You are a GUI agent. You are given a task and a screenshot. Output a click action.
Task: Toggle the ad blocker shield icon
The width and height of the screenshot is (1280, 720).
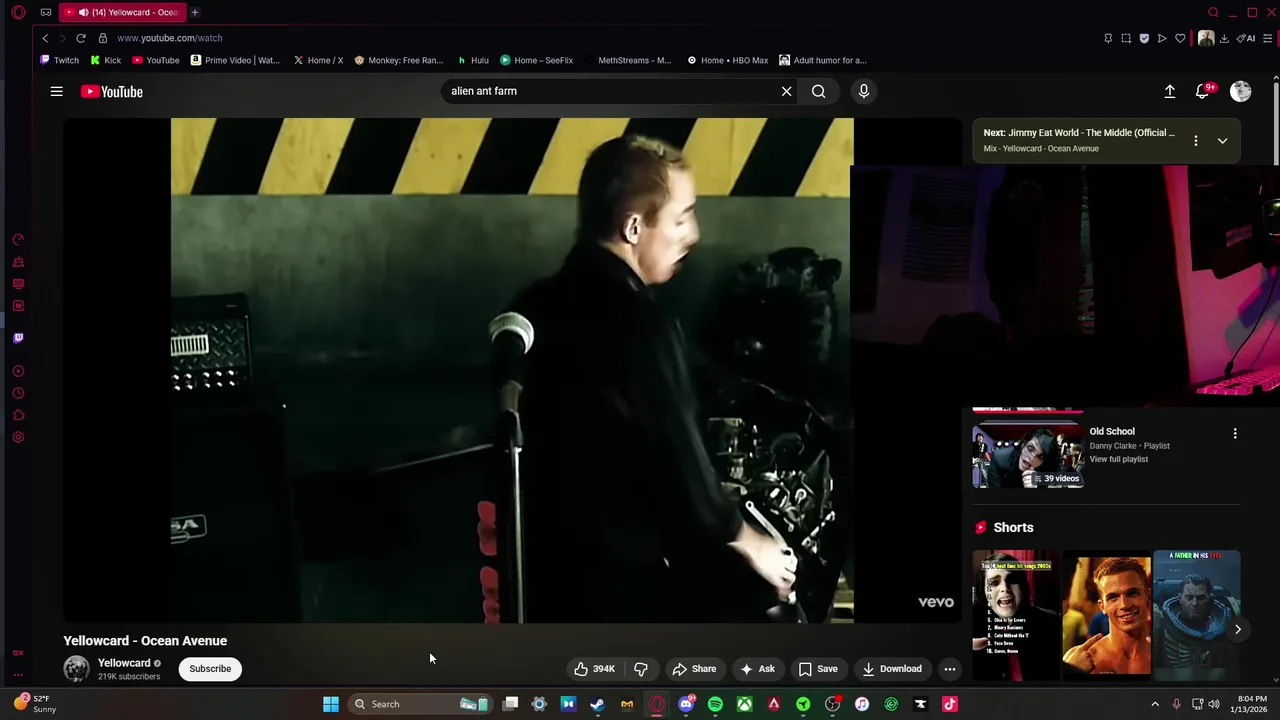click(1144, 38)
